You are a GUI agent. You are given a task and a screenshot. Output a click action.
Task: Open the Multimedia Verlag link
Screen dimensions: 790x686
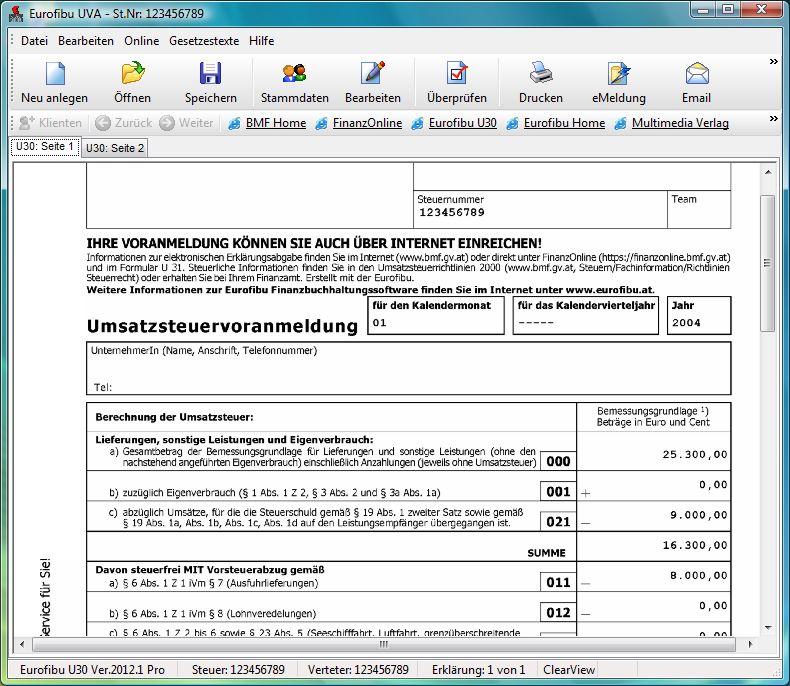point(680,123)
